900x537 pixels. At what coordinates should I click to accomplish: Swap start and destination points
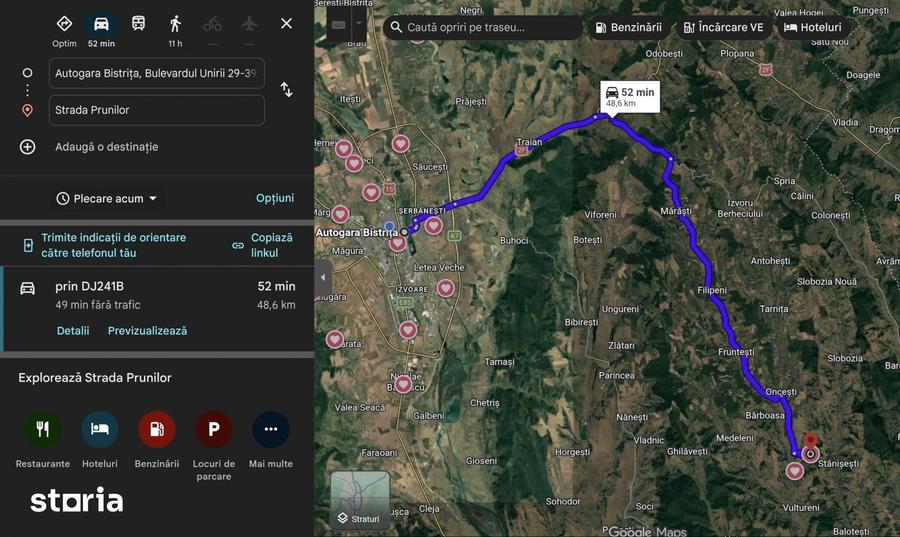pos(286,90)
